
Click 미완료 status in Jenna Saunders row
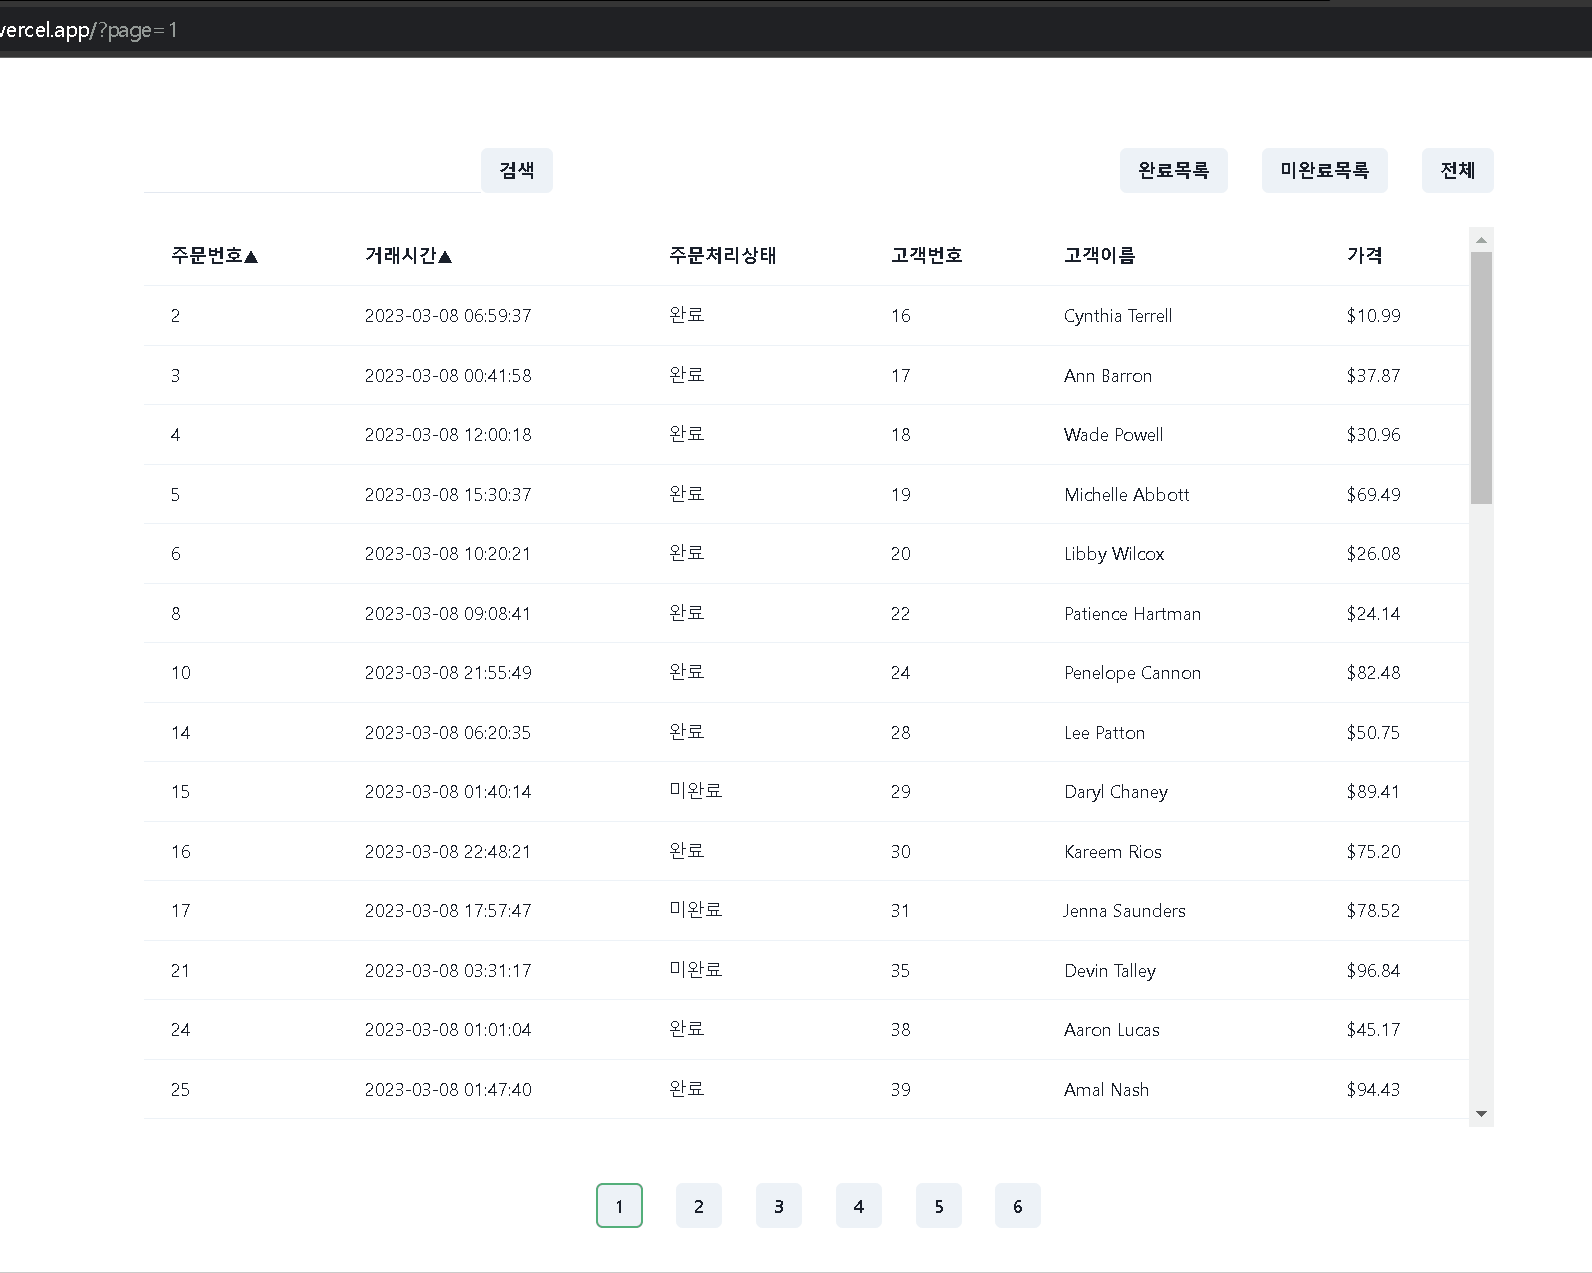point(695,910)
